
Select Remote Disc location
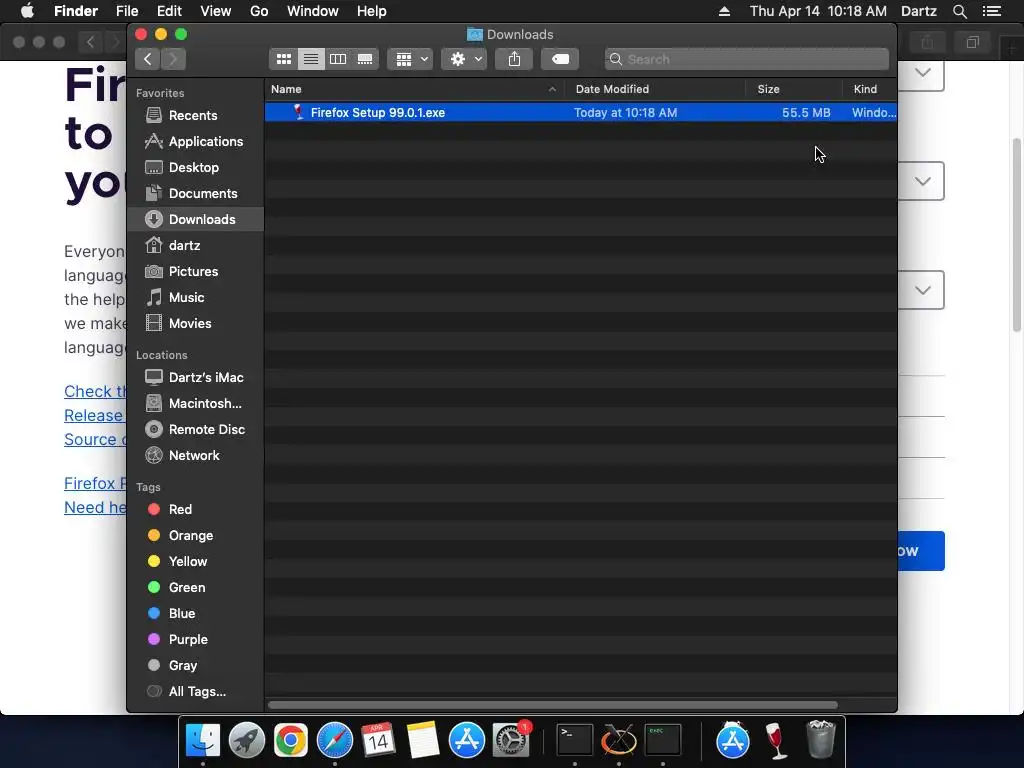(x=195, y=430)
